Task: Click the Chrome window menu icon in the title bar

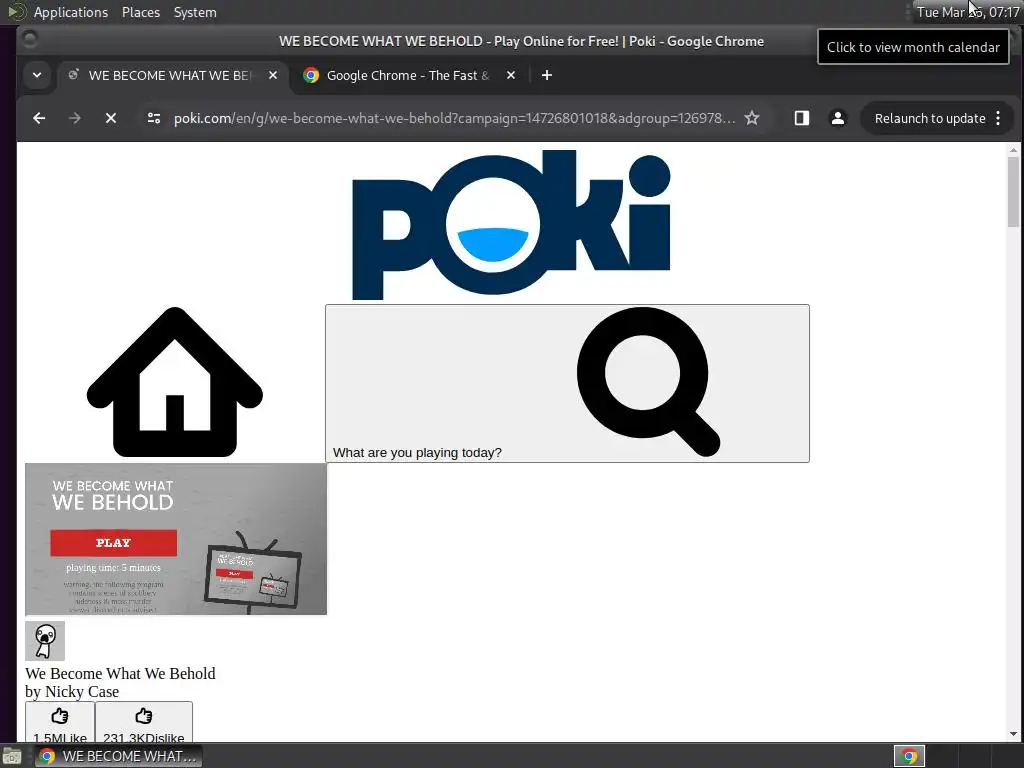Action: click(30, 39)
